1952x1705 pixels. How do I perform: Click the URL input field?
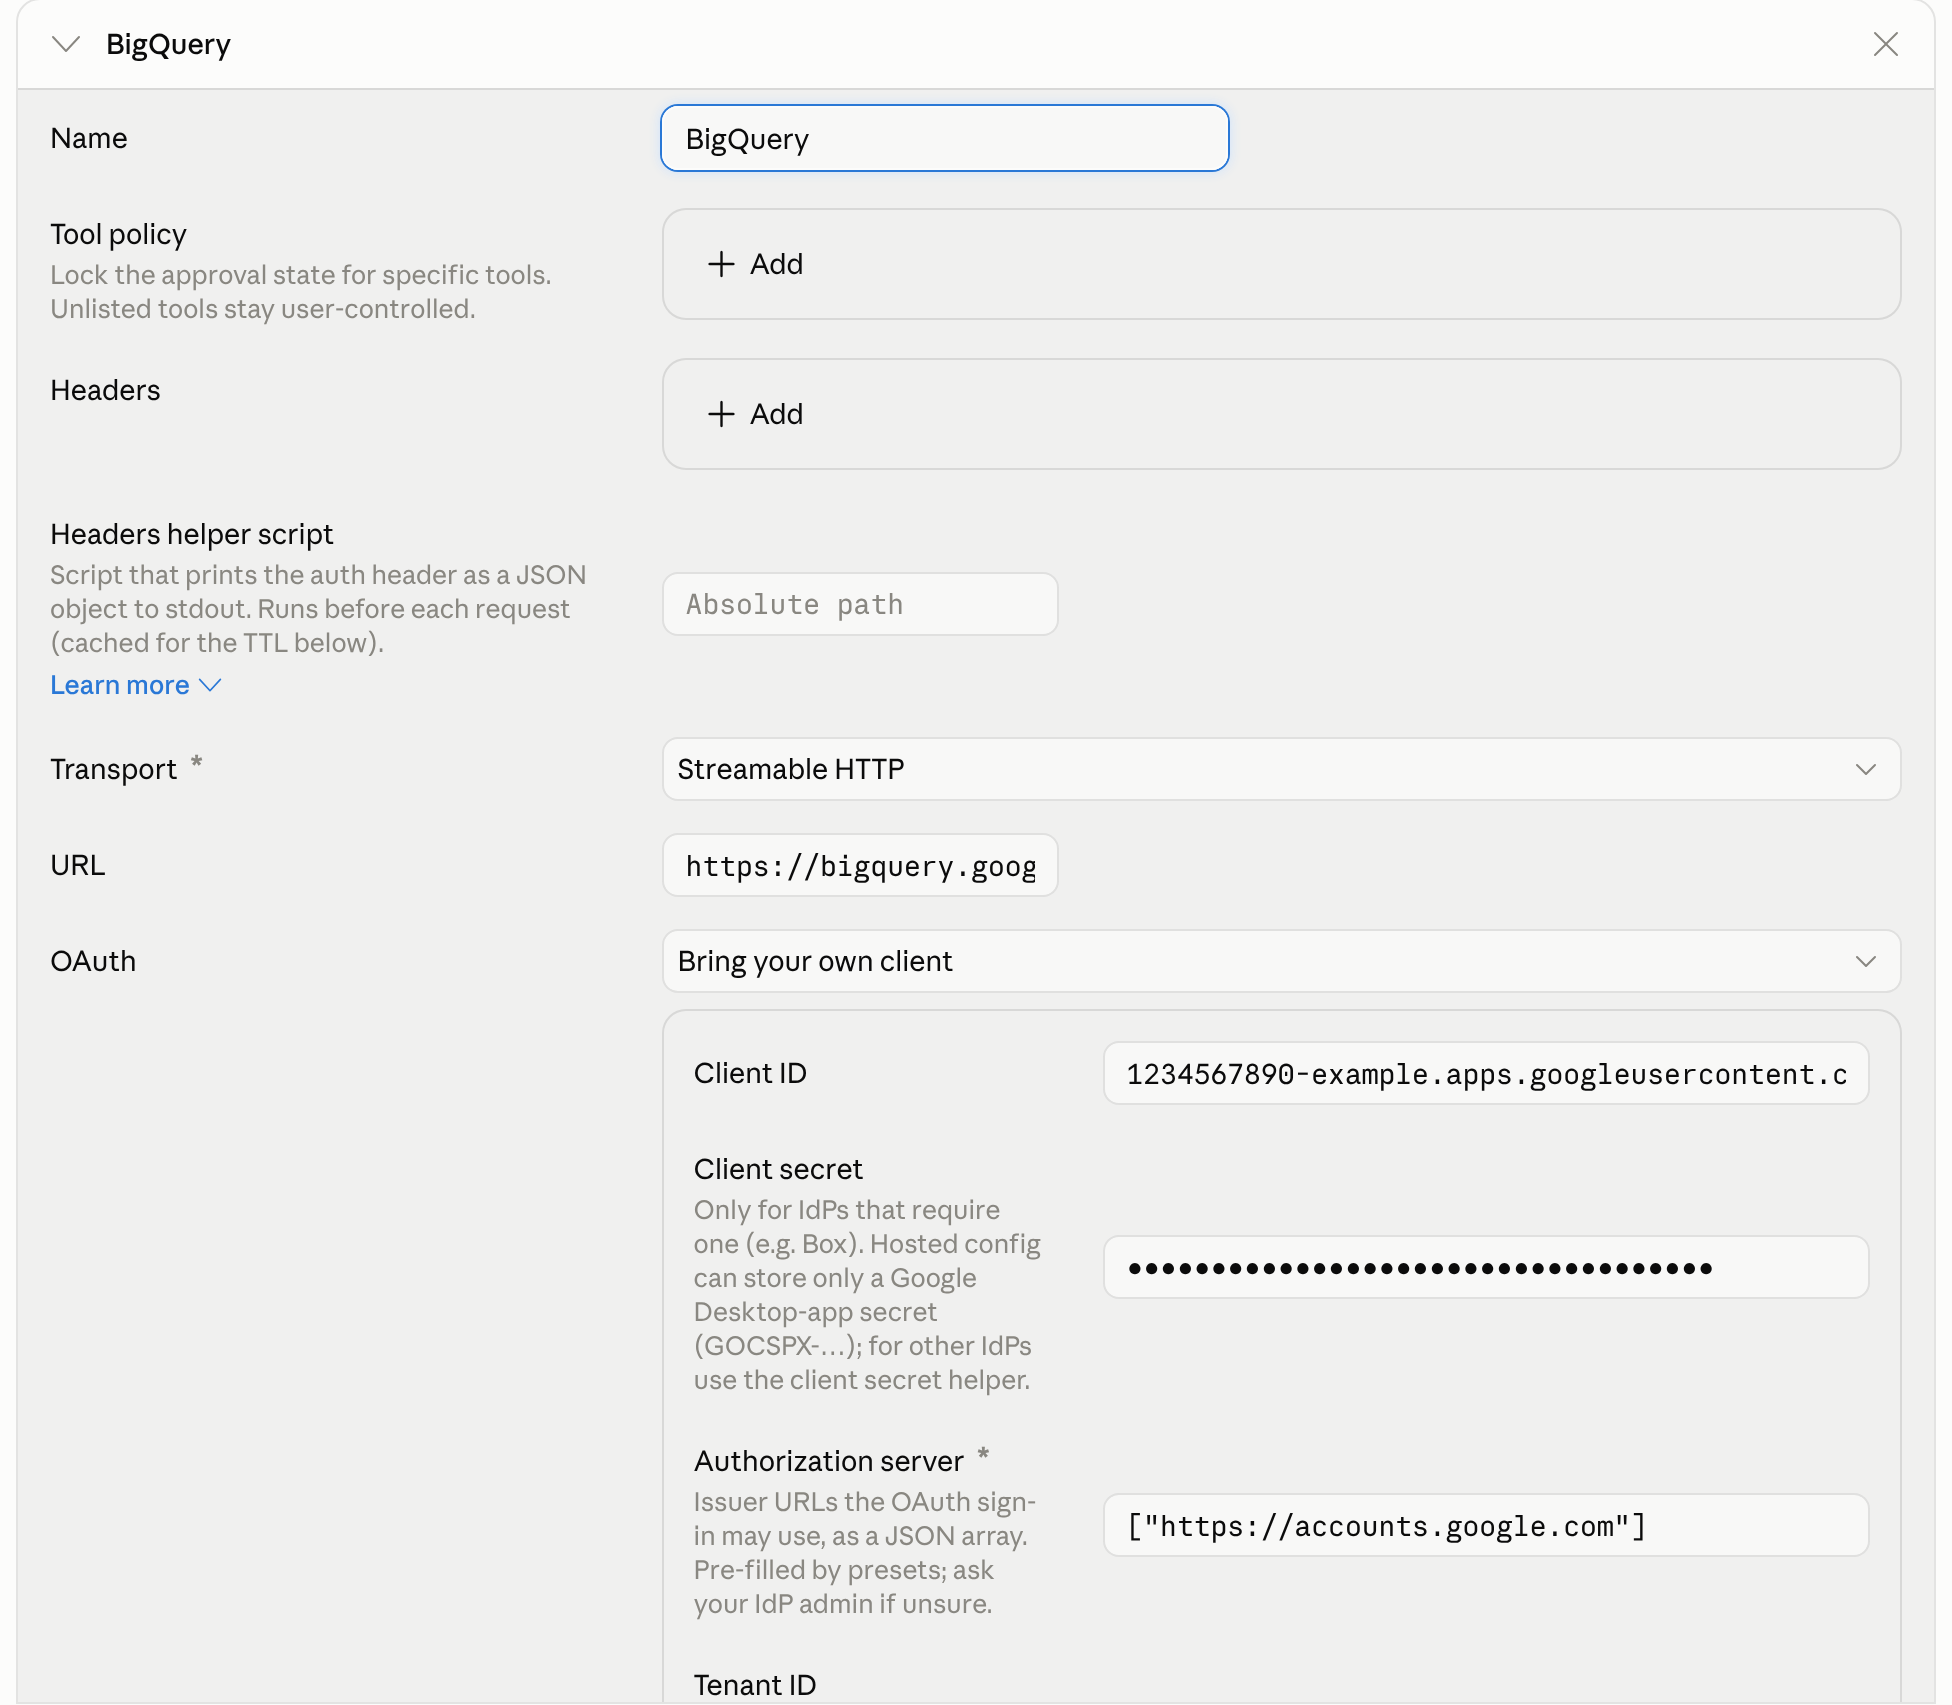pyautogui.click(x=860, y=865)
